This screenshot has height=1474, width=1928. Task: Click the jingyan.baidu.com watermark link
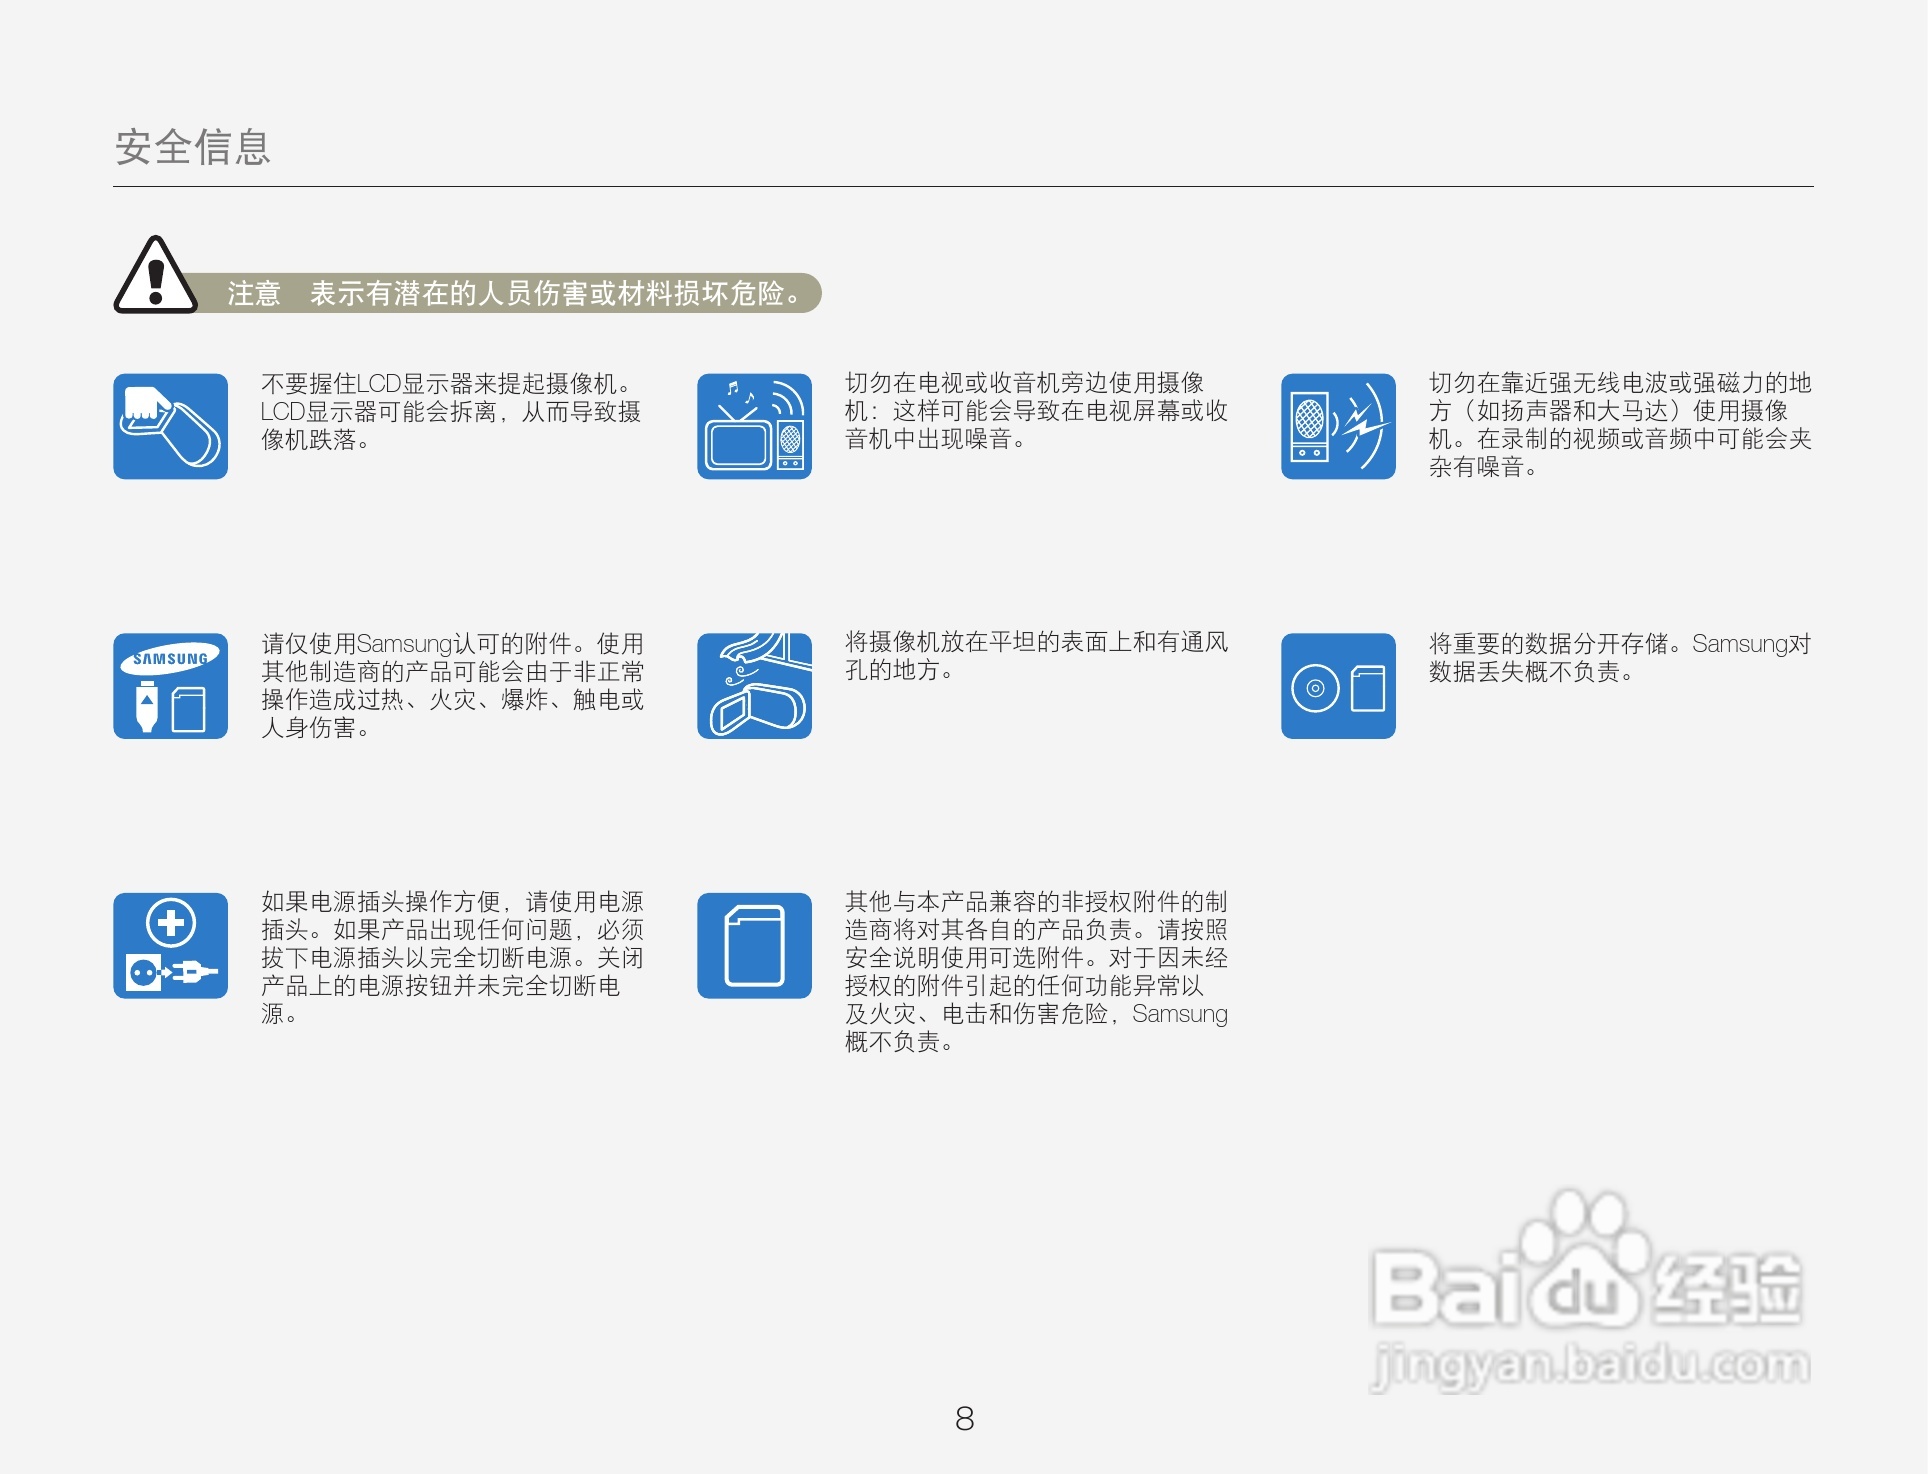[x=1590, y=1365]
